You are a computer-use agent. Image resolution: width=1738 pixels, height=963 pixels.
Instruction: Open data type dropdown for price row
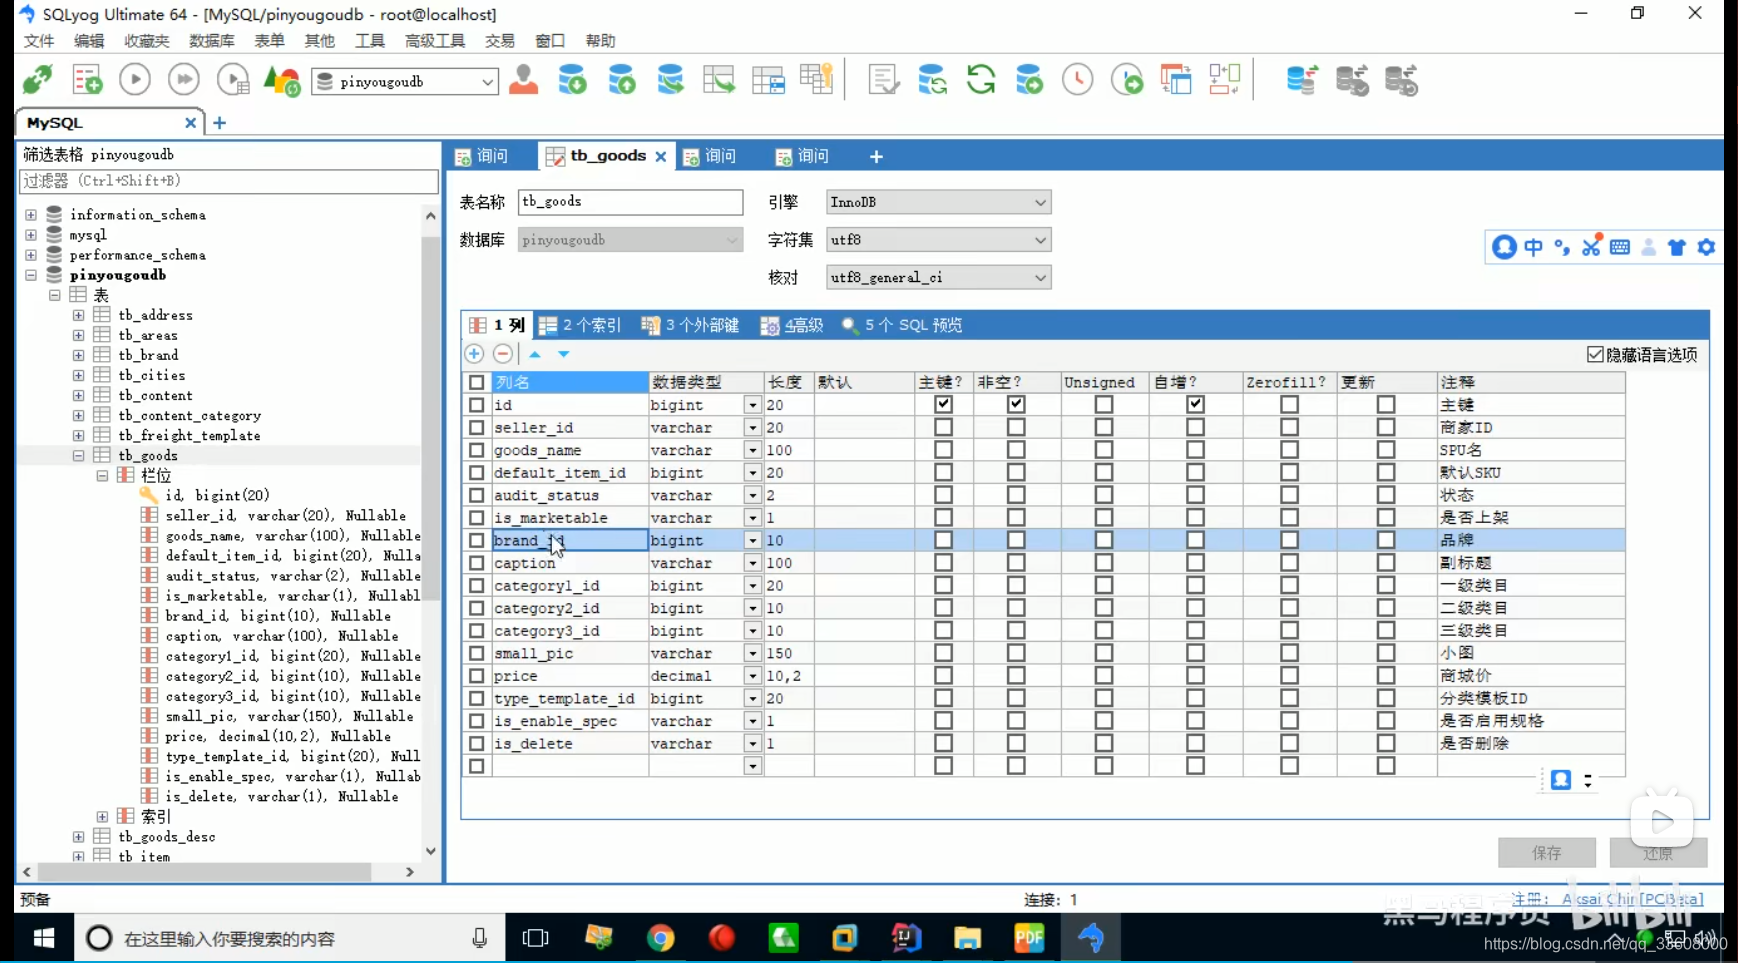pos(752,676)
